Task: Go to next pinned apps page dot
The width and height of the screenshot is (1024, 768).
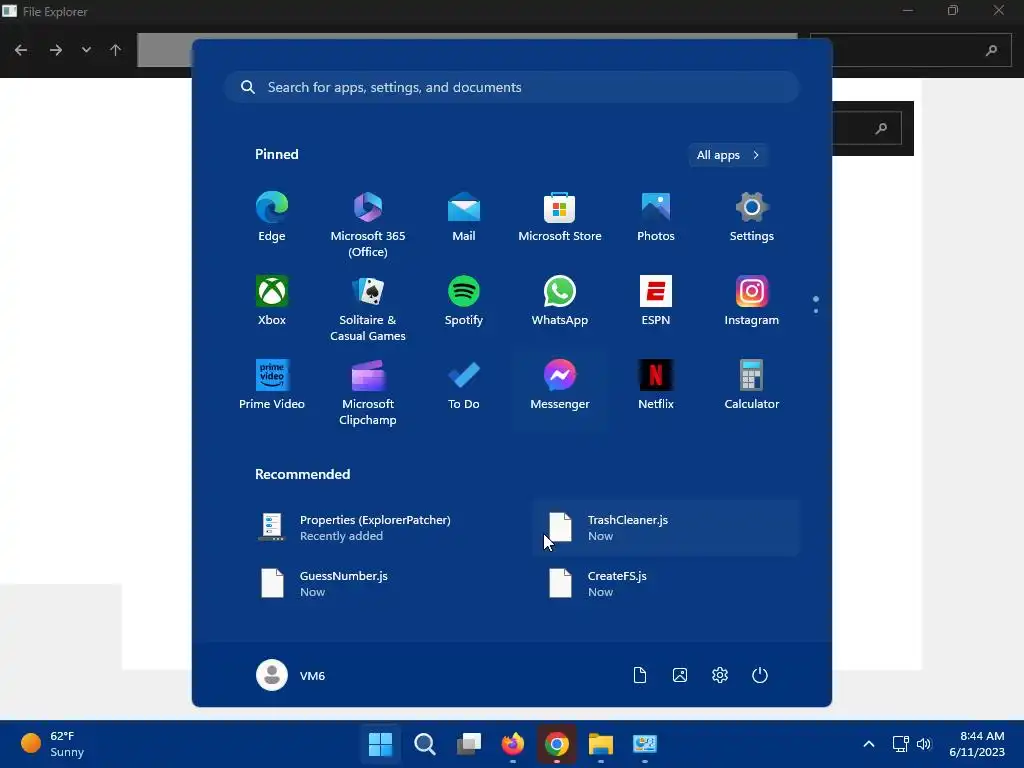Action: click(x=816, y=311)
